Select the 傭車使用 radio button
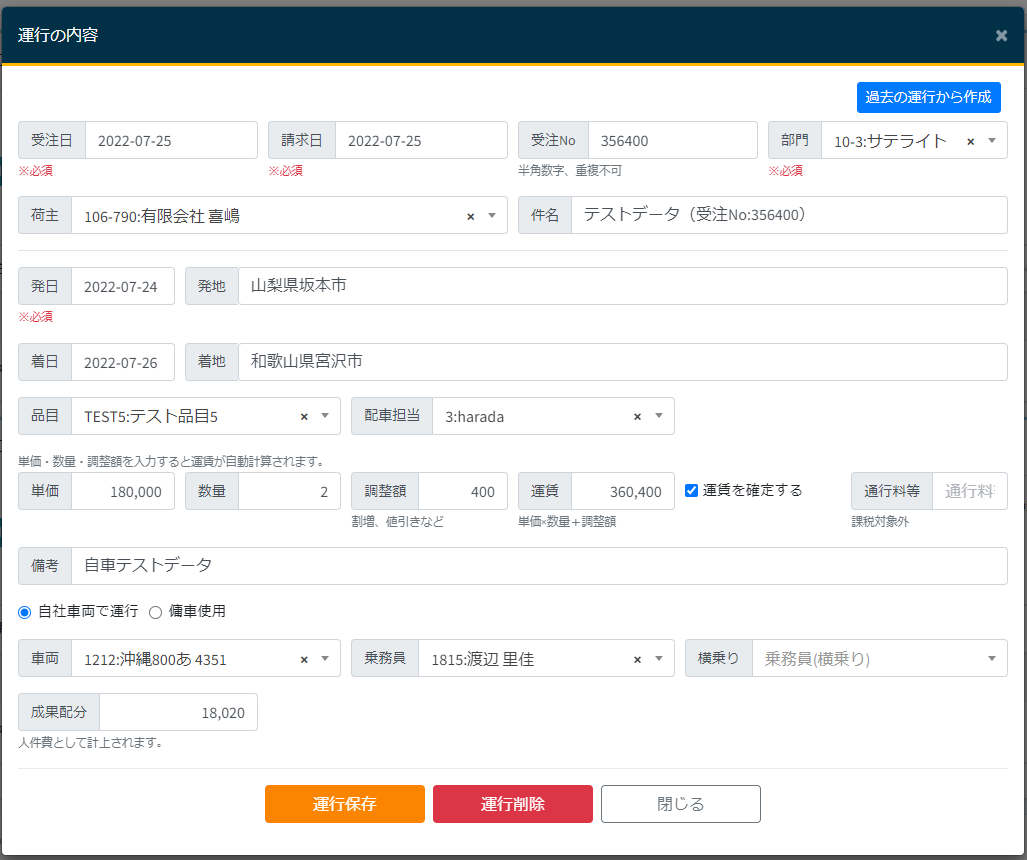The height and width of the screenshot is (860, 1027). pyautogui.click(x=155, y=611)
